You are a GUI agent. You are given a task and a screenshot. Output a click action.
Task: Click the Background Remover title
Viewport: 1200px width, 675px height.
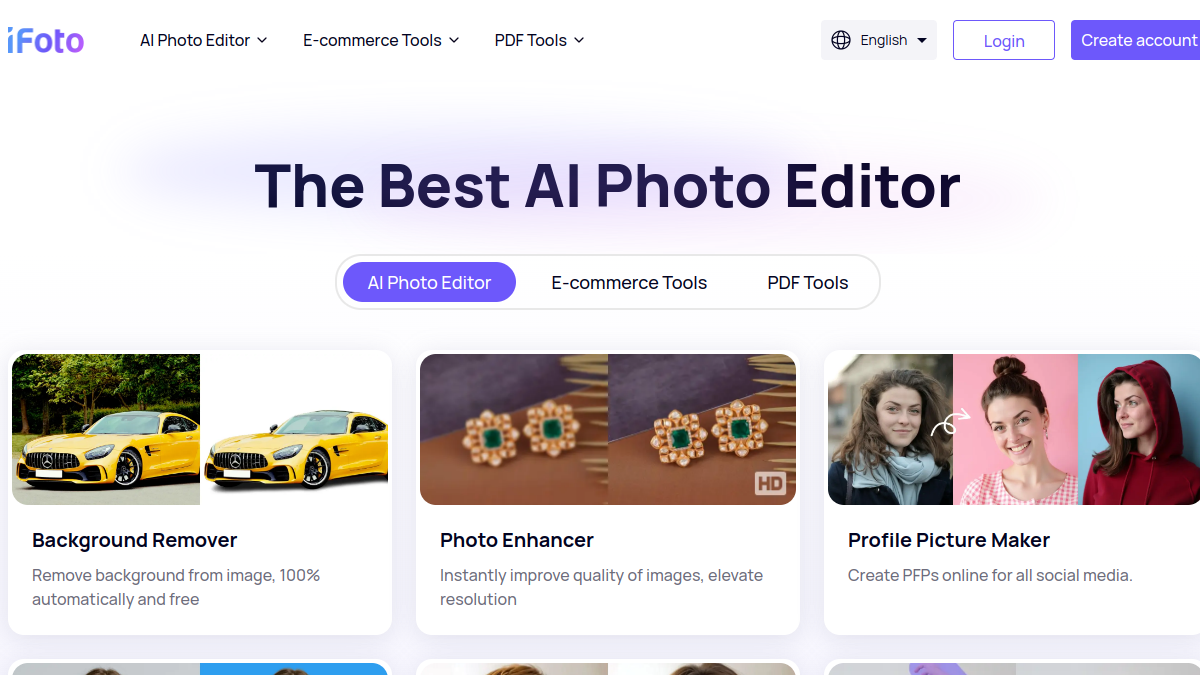(135, 540)
